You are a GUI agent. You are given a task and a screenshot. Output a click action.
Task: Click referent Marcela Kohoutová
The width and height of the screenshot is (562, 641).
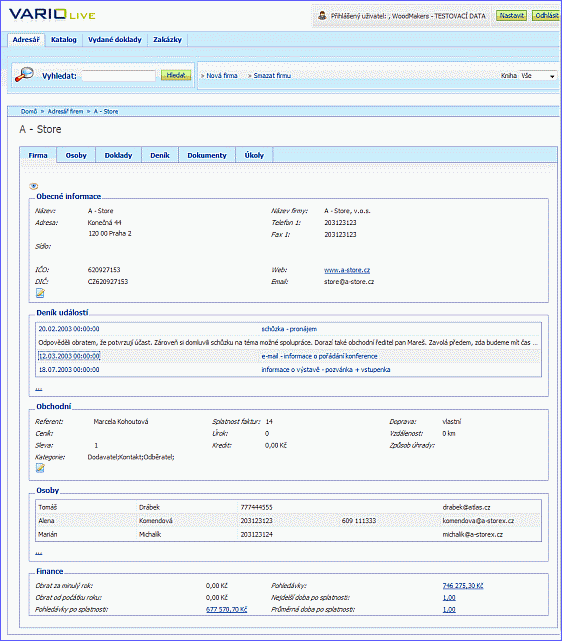coord(121,421)
